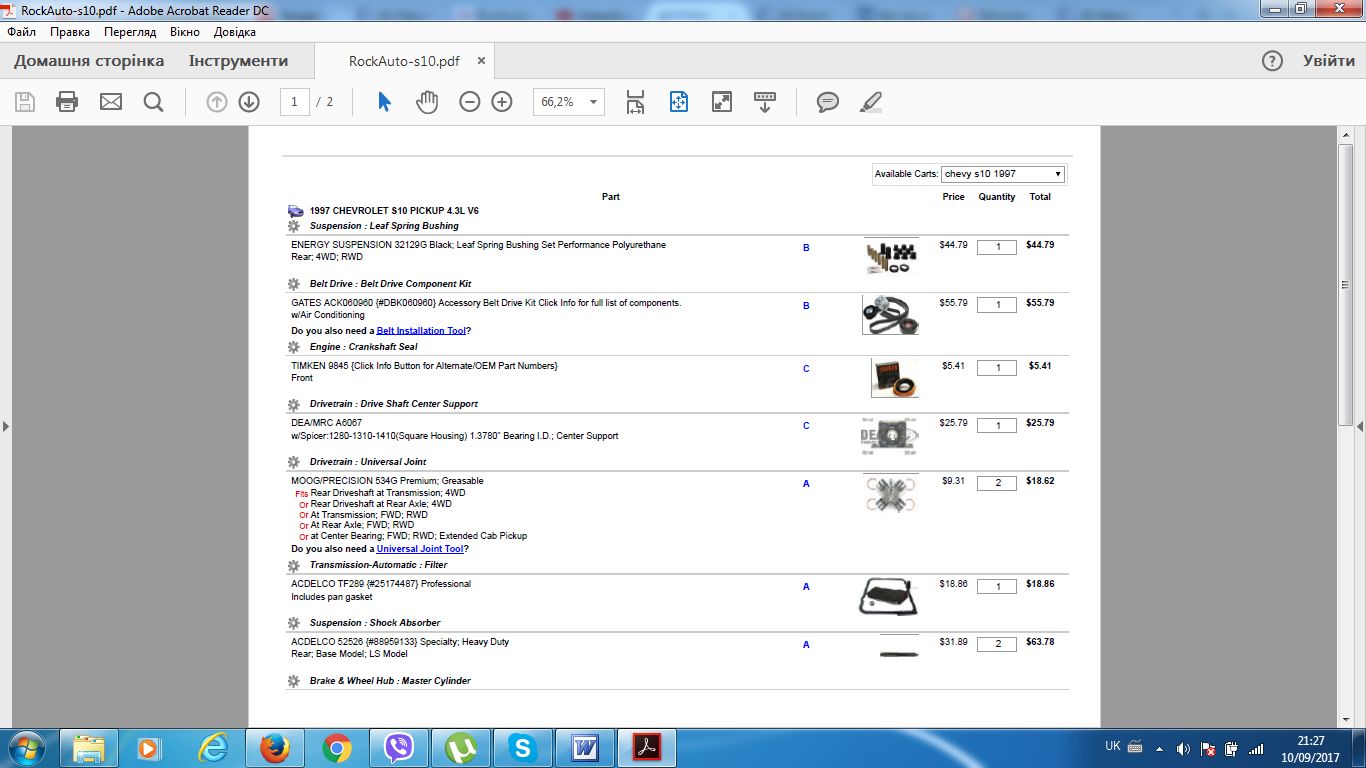Open the Правка menu
Viewport: 1366px width, 768px height.
[x=70, y=32]
